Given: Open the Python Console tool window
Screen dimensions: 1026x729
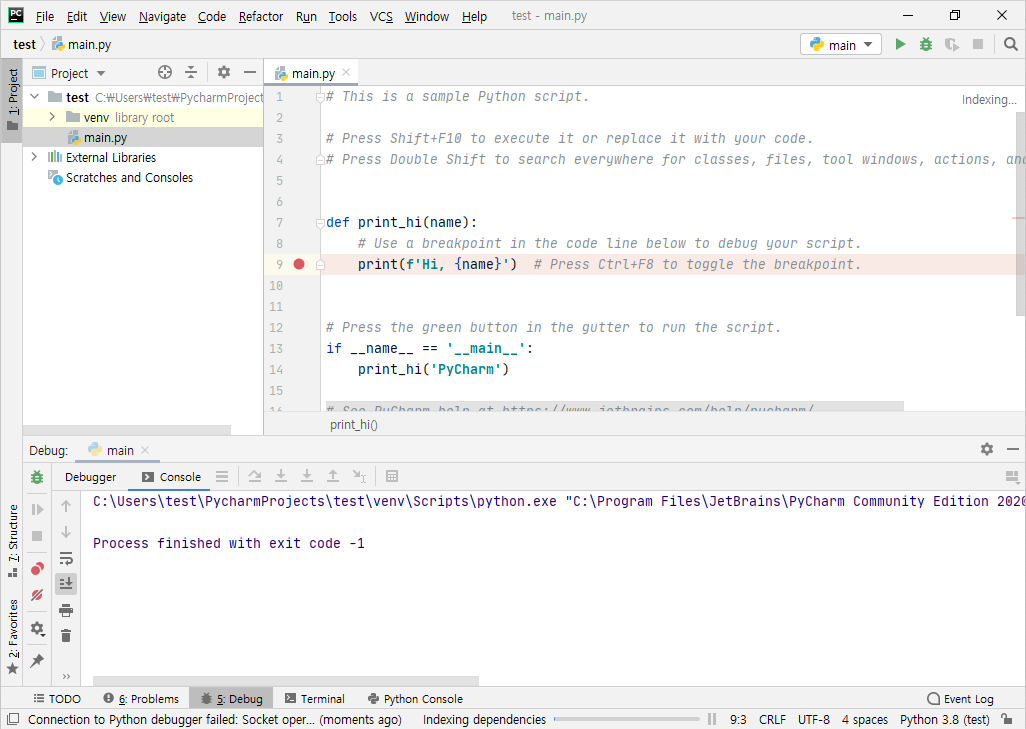Looking at the screenshot, I should (x=415, y=698).
